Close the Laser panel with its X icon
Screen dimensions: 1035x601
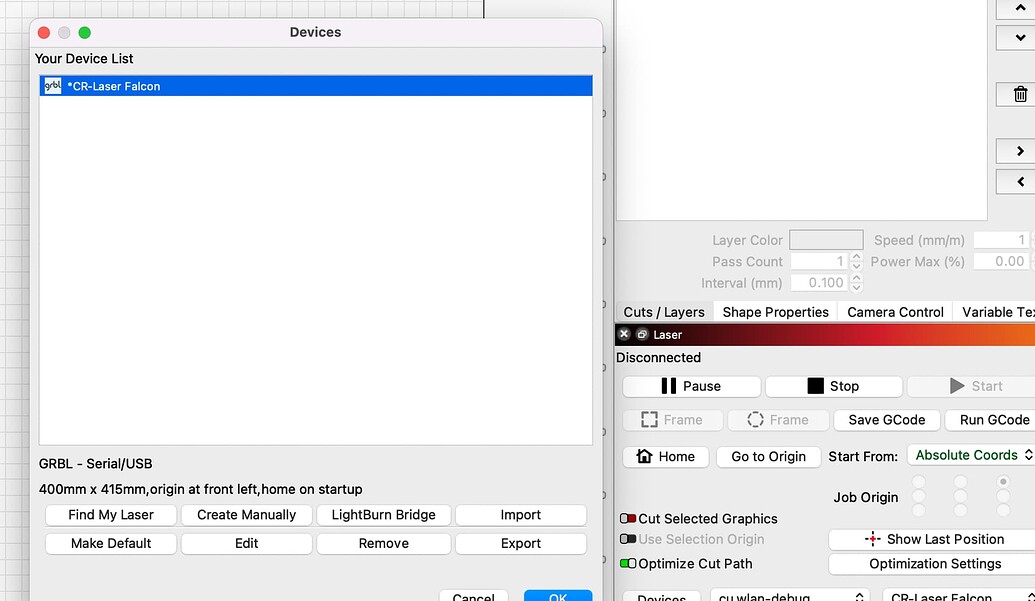625,334
